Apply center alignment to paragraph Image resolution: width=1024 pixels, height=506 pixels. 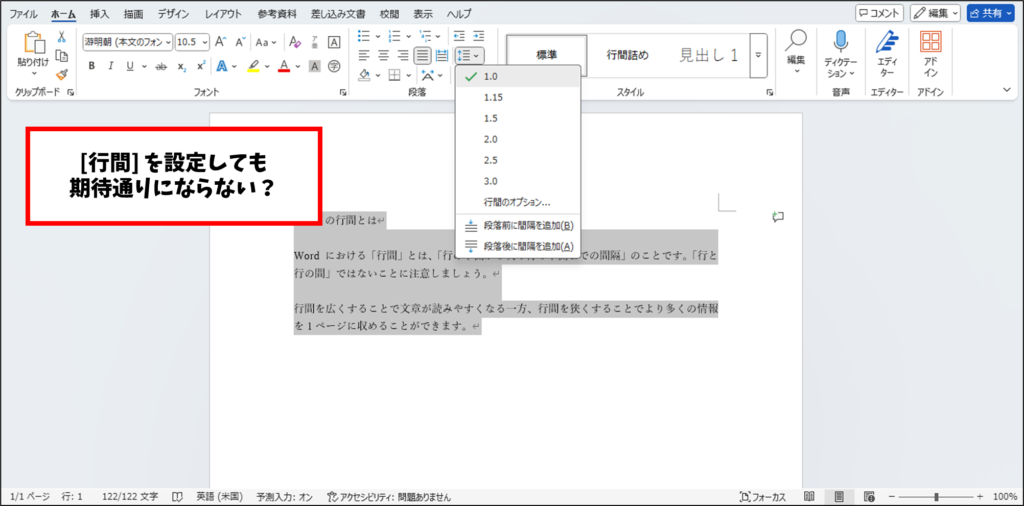(x=384, y=56)
